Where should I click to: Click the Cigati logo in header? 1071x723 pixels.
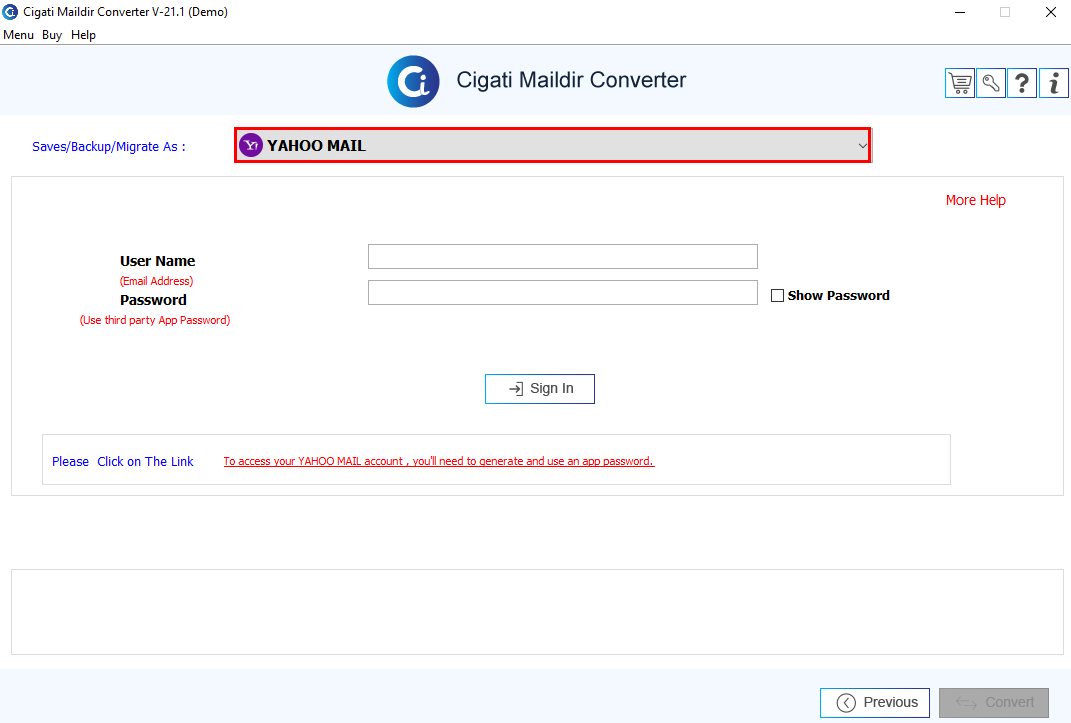click(x=413, y=81)
